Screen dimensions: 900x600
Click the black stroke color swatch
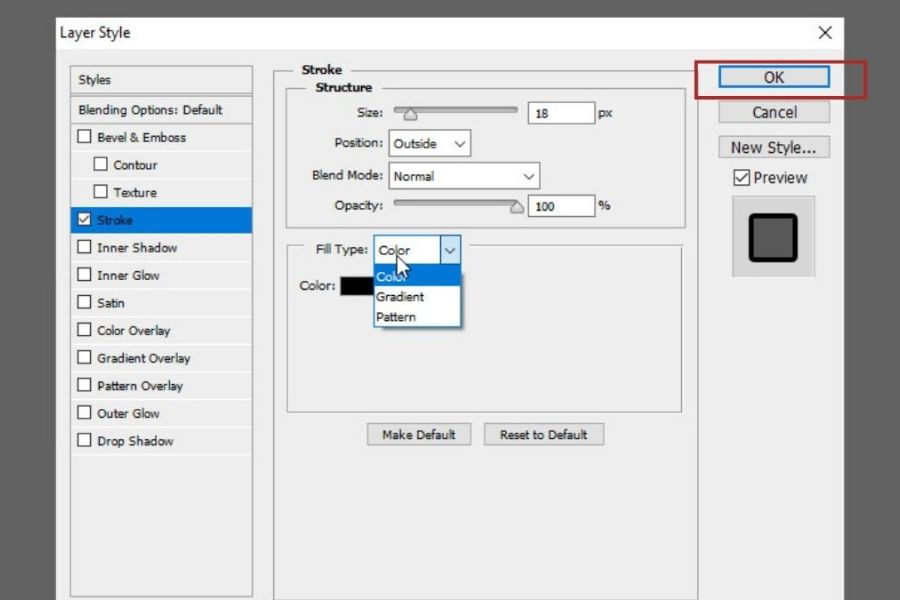[x=356, y=286]
